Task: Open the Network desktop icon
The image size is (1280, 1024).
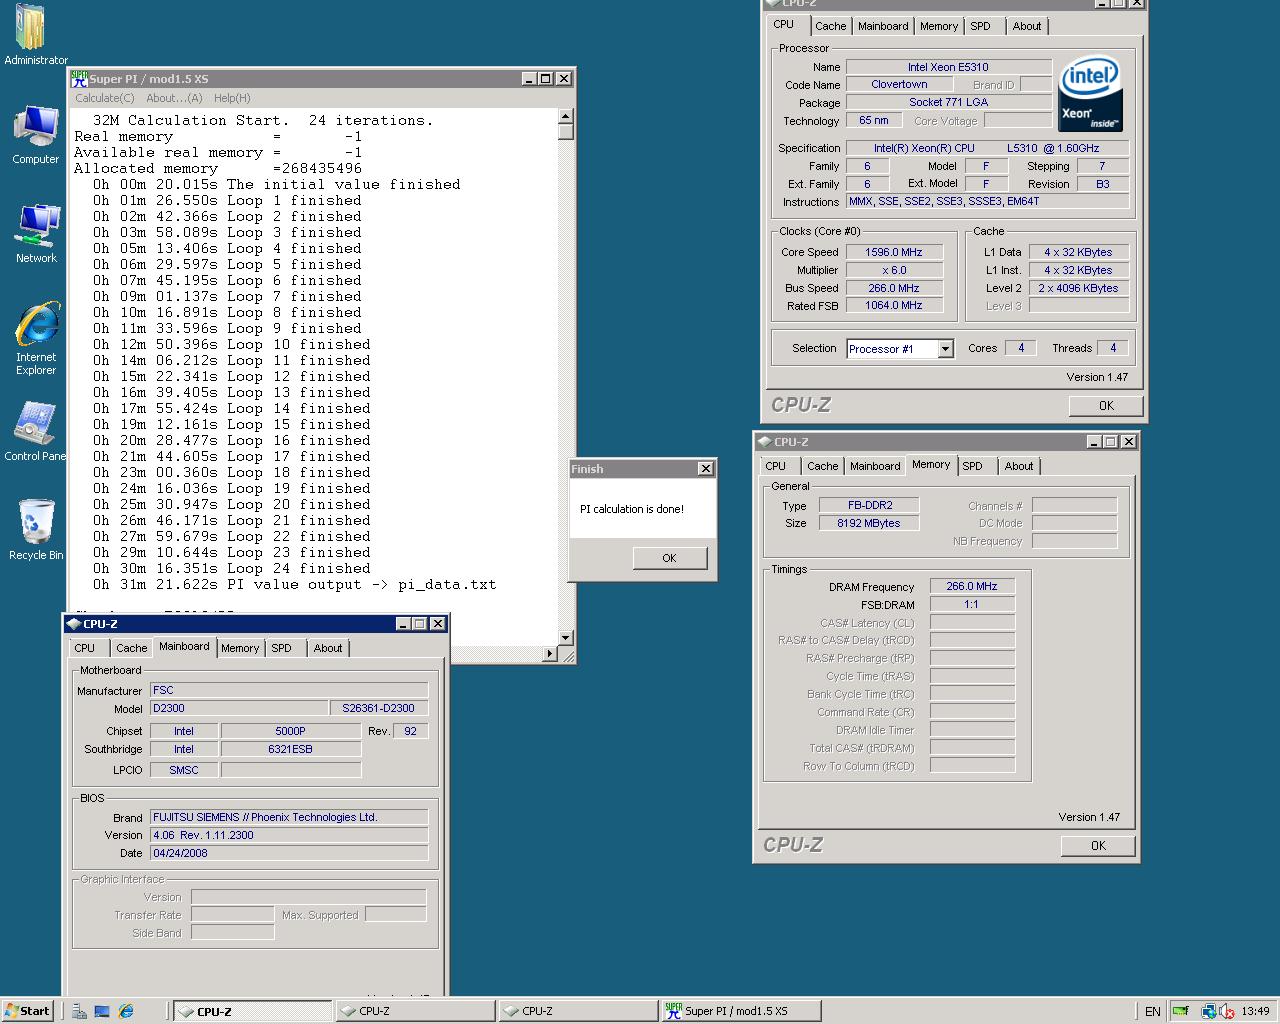Action: (36, 234)
